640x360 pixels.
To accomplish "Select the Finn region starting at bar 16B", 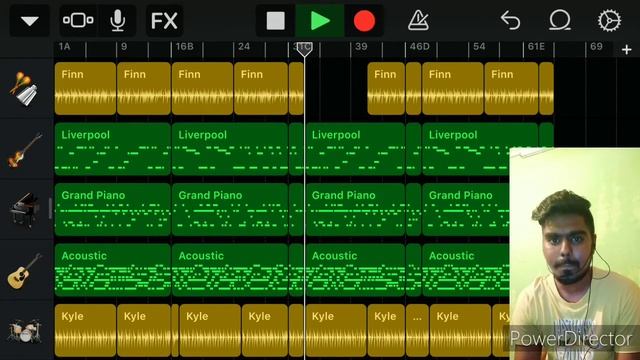I will coord(202,88).
